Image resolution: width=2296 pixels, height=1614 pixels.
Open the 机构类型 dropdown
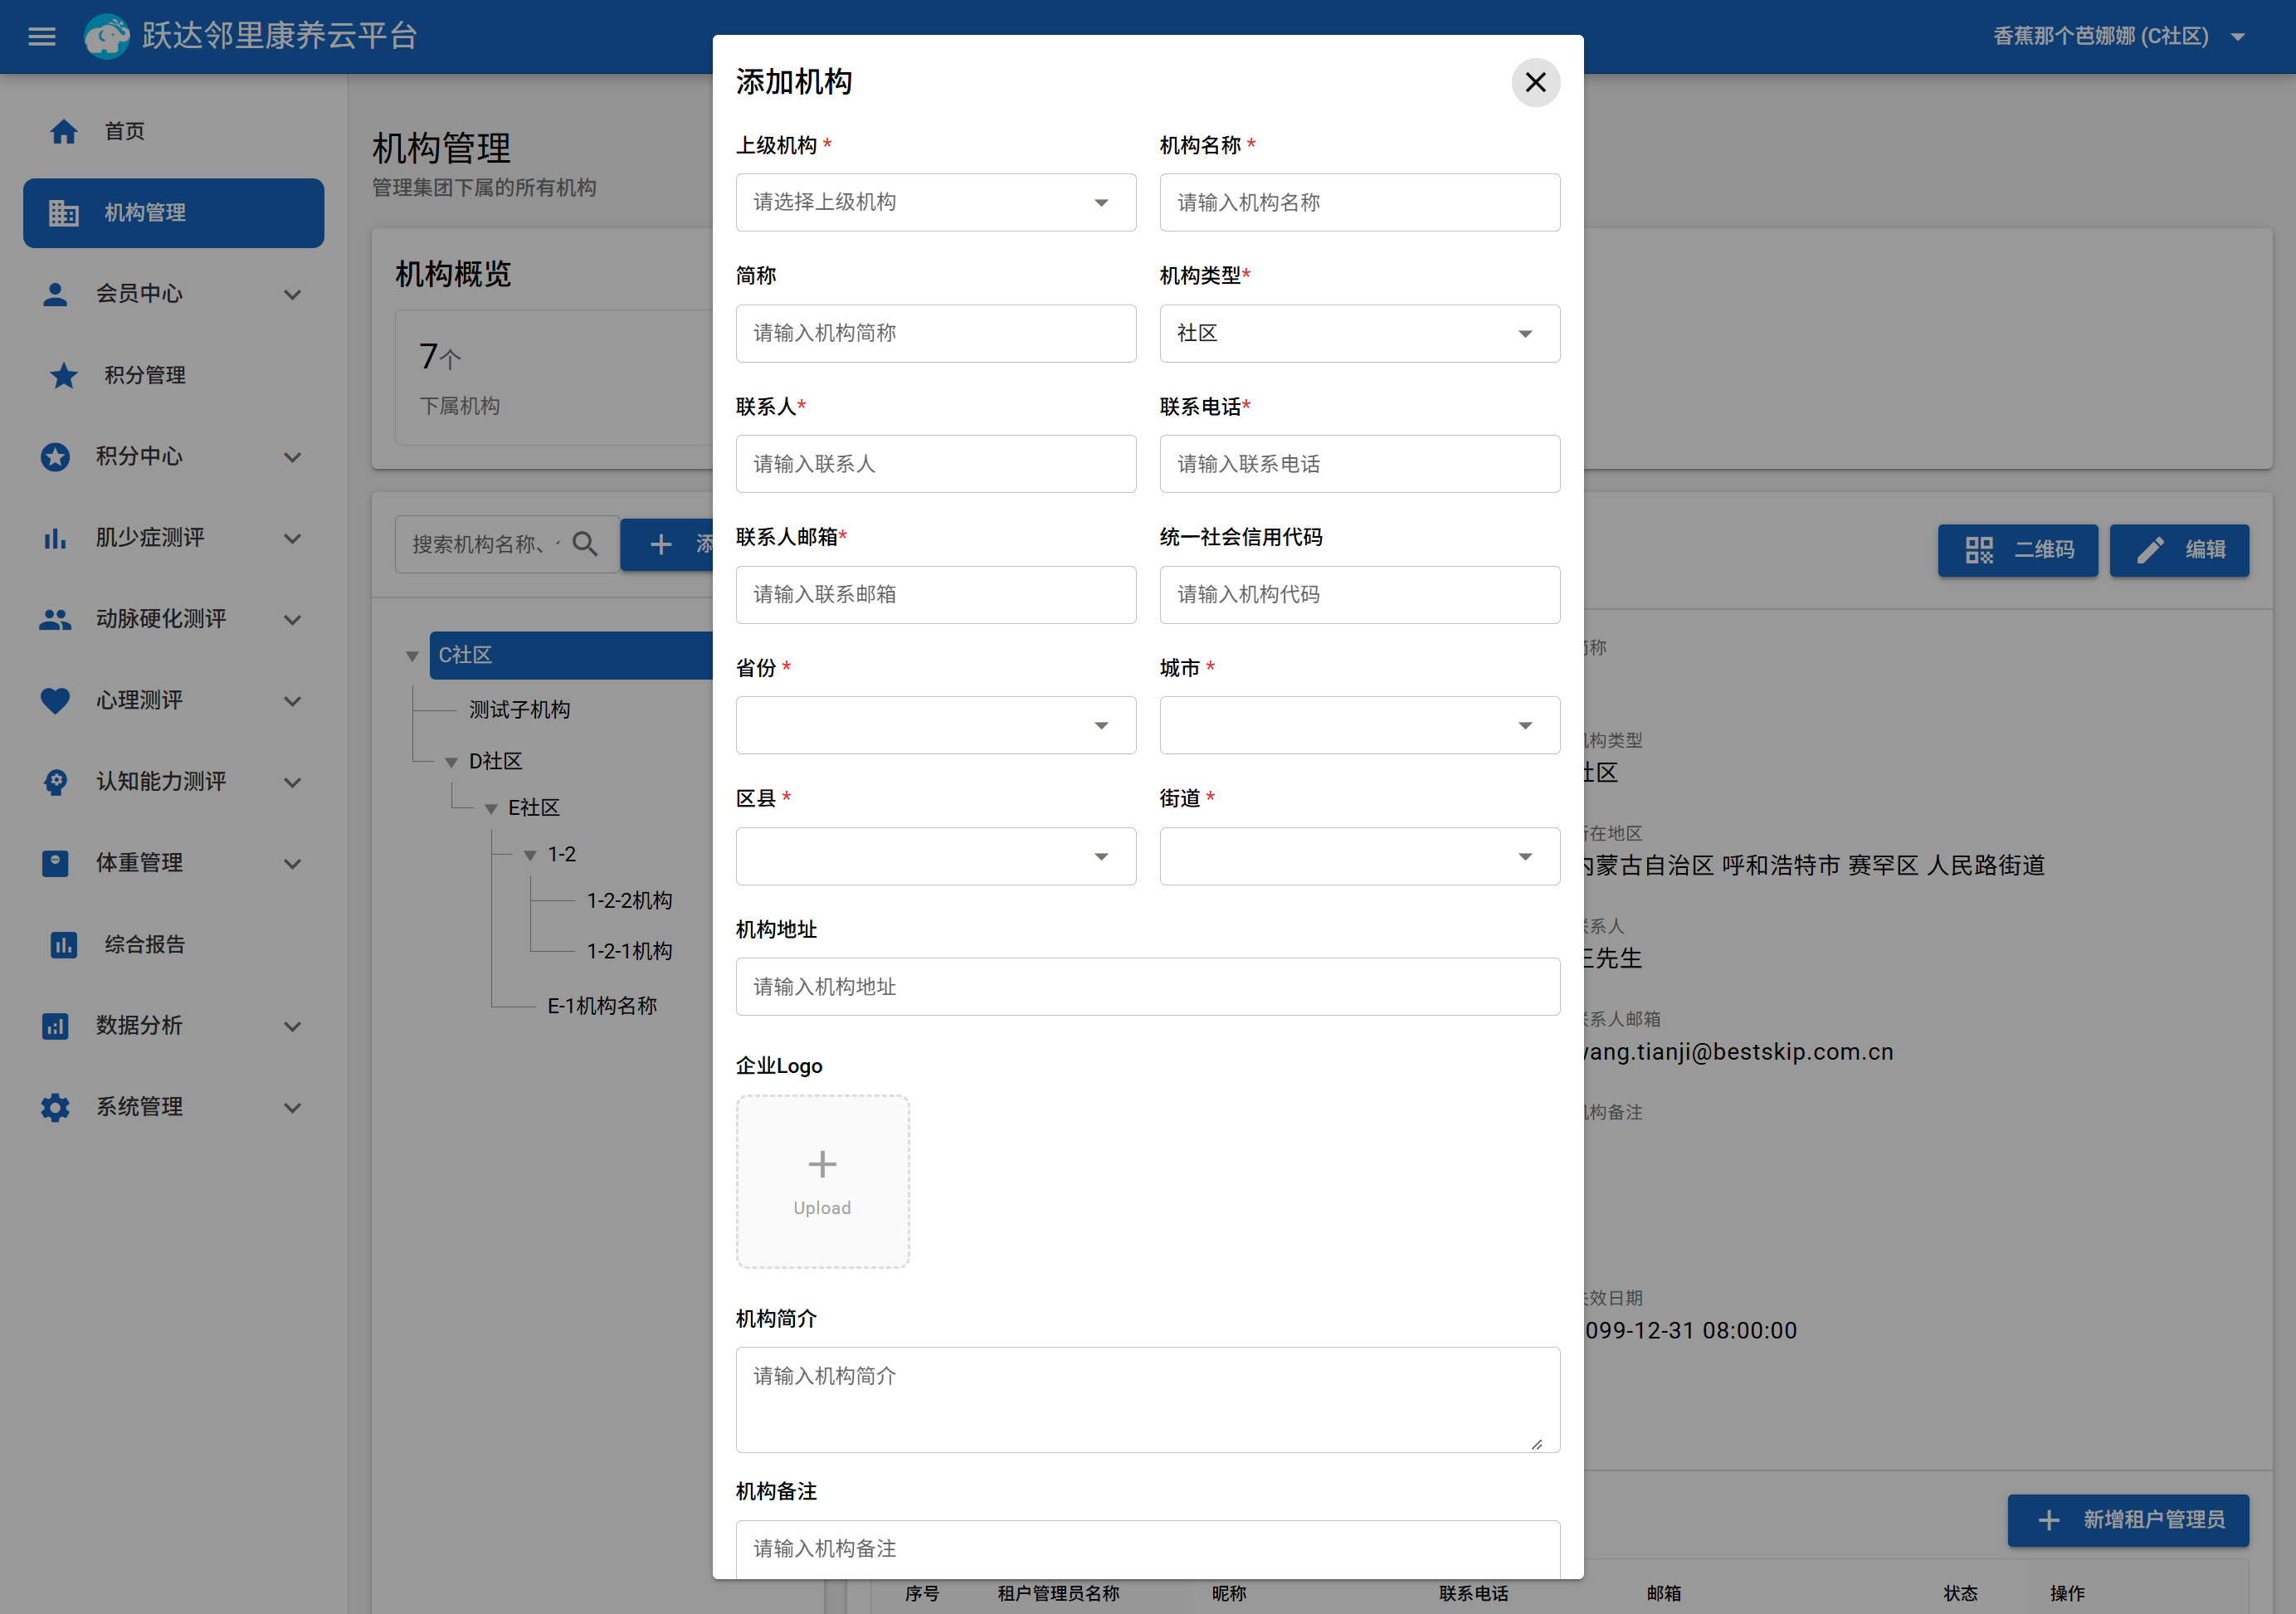[x=1359, y=334]
